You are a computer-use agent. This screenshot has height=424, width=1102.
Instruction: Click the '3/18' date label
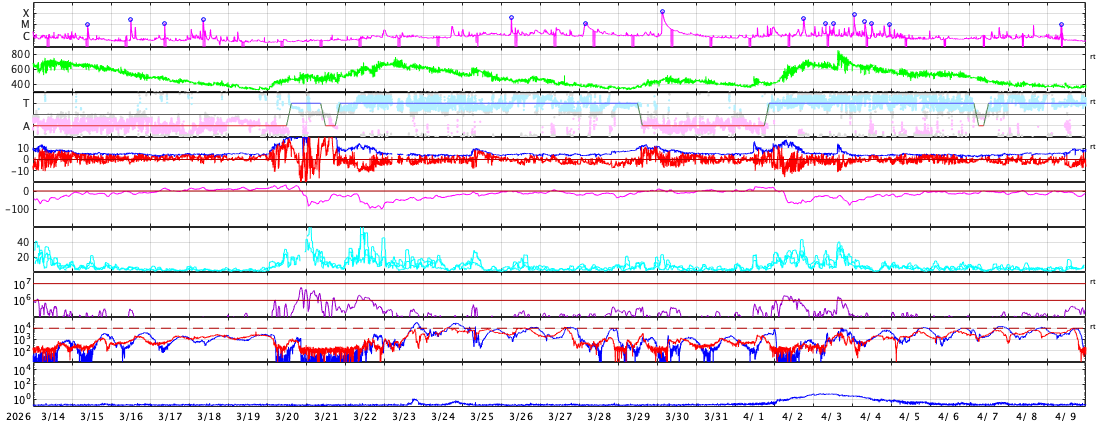209,416
